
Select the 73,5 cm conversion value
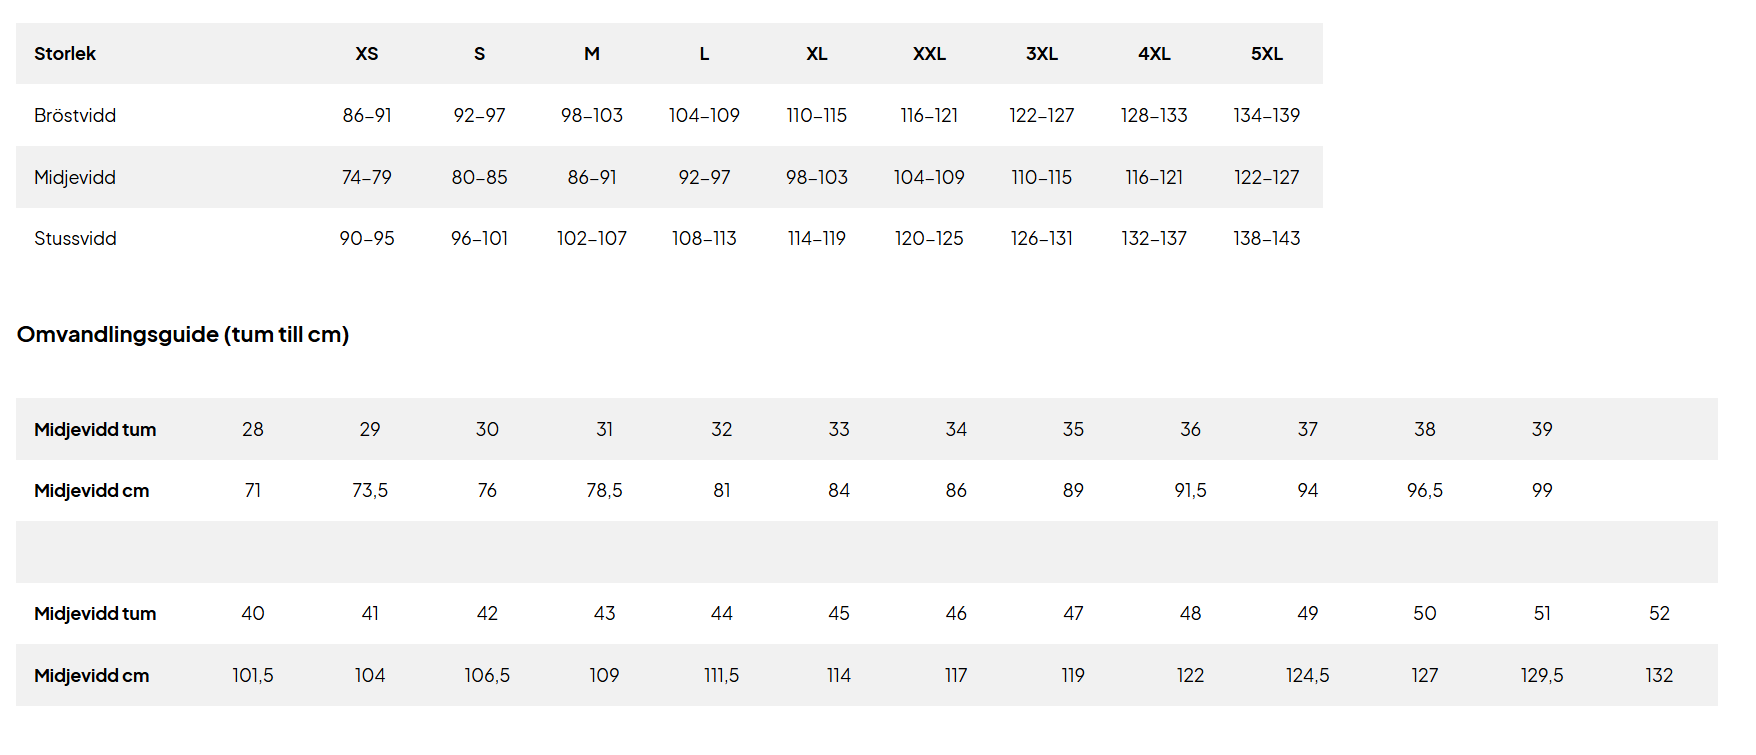tap(370, 491)
